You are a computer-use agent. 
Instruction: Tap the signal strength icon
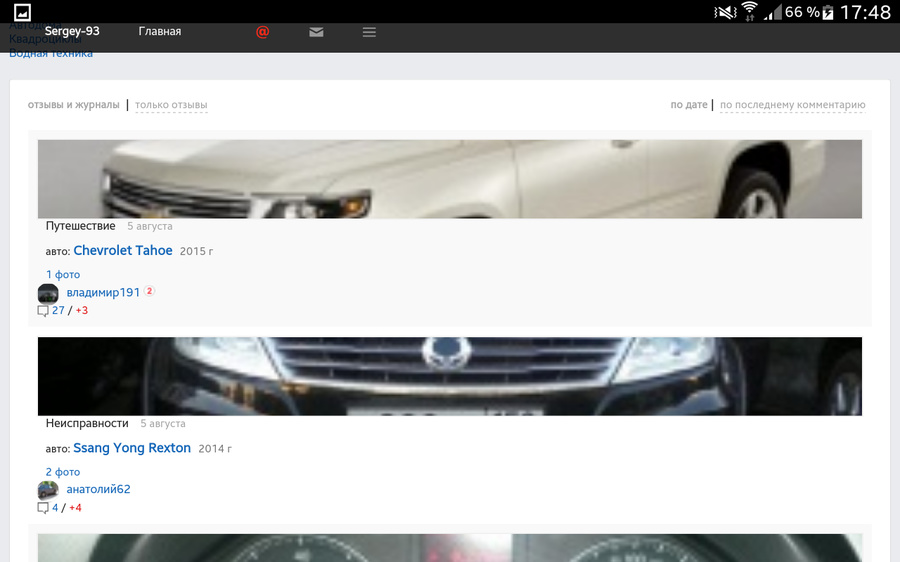point(773,12)
